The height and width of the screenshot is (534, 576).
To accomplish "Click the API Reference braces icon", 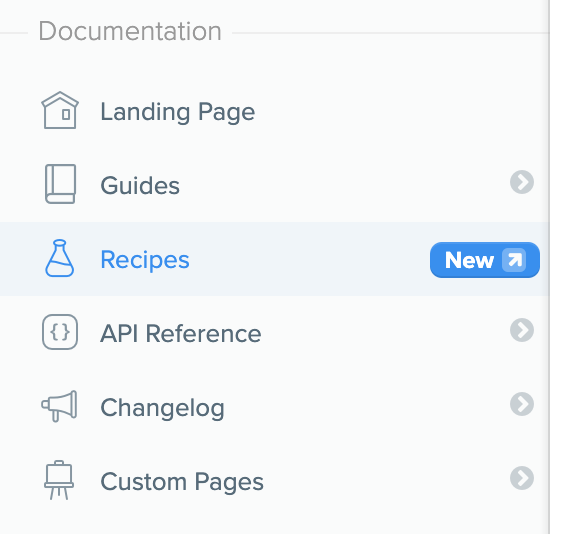I will [60, 332].
